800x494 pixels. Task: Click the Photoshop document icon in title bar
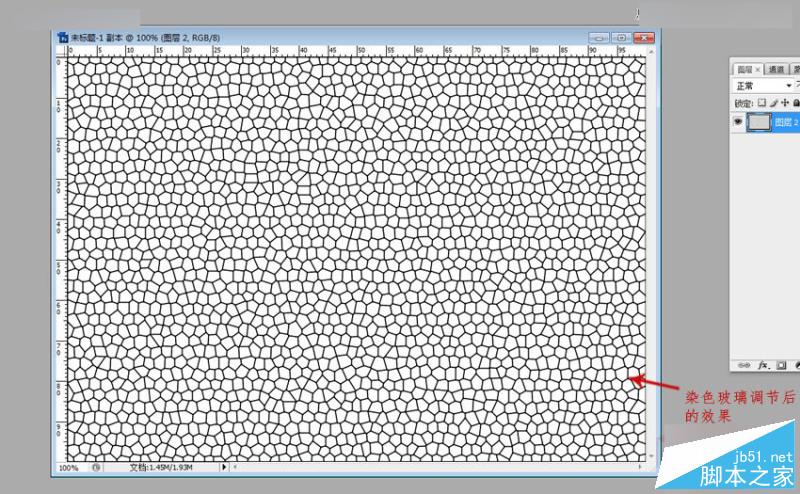point(63,37)
